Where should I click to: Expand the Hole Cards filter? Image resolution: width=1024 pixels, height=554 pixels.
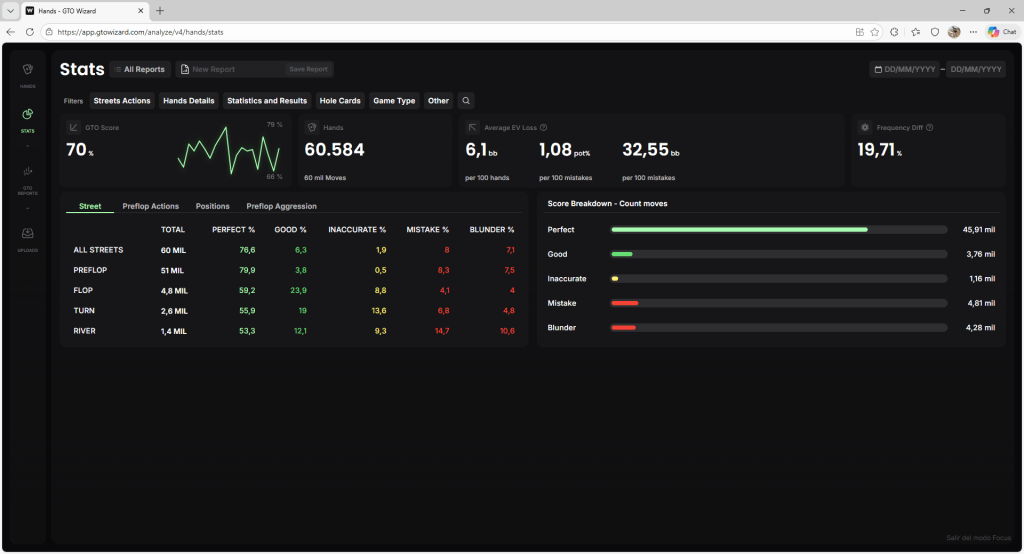pyautogui.click(x=340, y=101)
